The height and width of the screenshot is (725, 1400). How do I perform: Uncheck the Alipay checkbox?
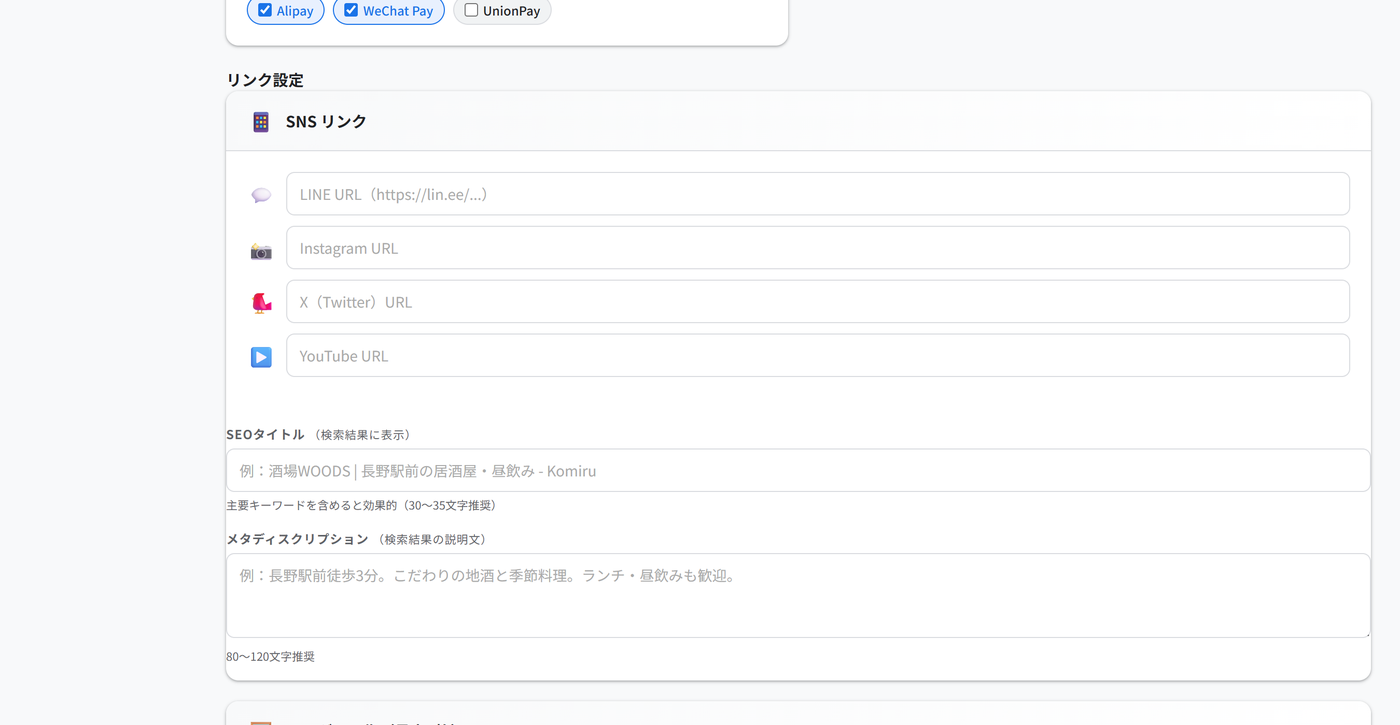click(x=265, y=10)
